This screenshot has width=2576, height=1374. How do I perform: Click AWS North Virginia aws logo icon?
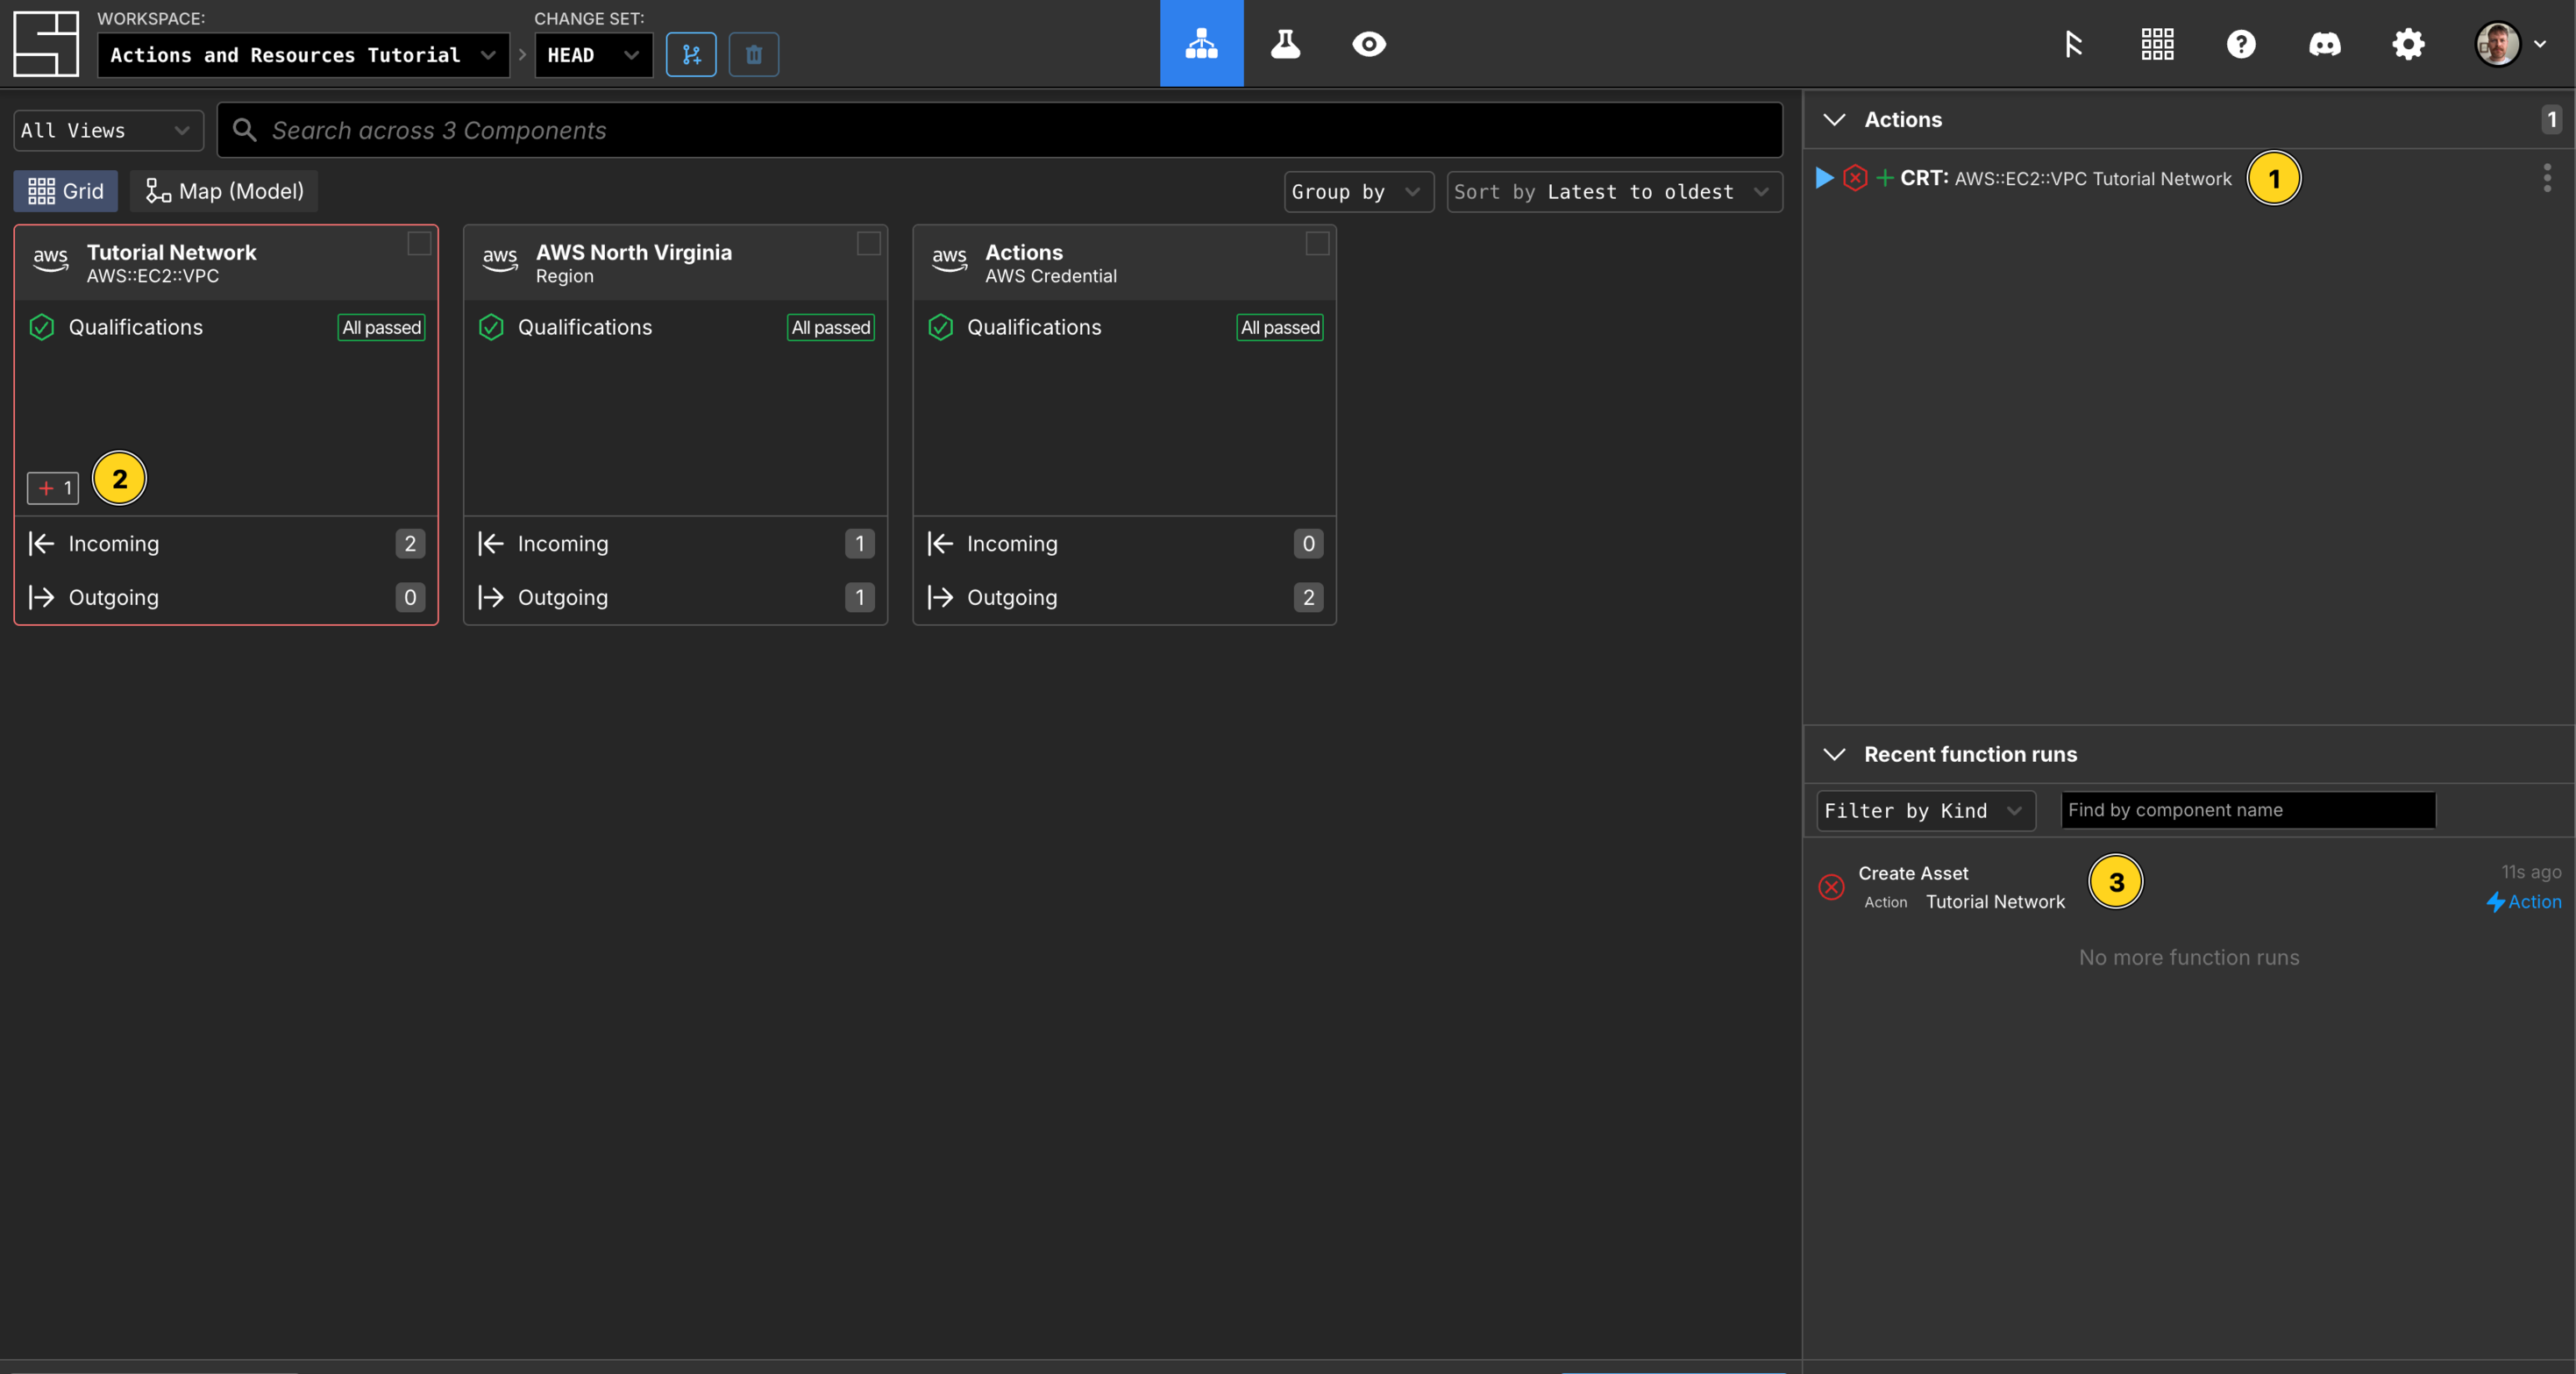500,260
